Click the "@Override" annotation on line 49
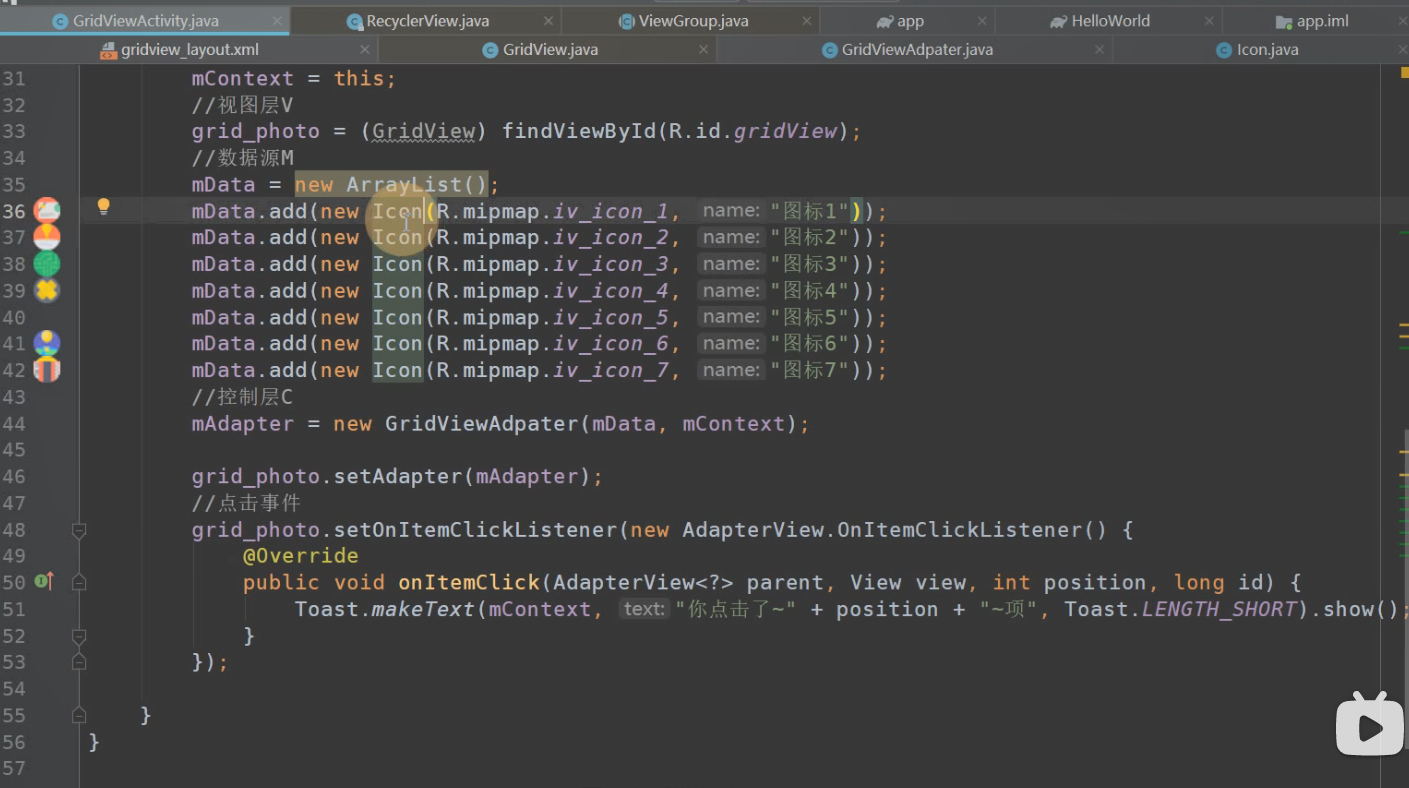This screenshot has width=1409, height=788. [x=300, y=555]
